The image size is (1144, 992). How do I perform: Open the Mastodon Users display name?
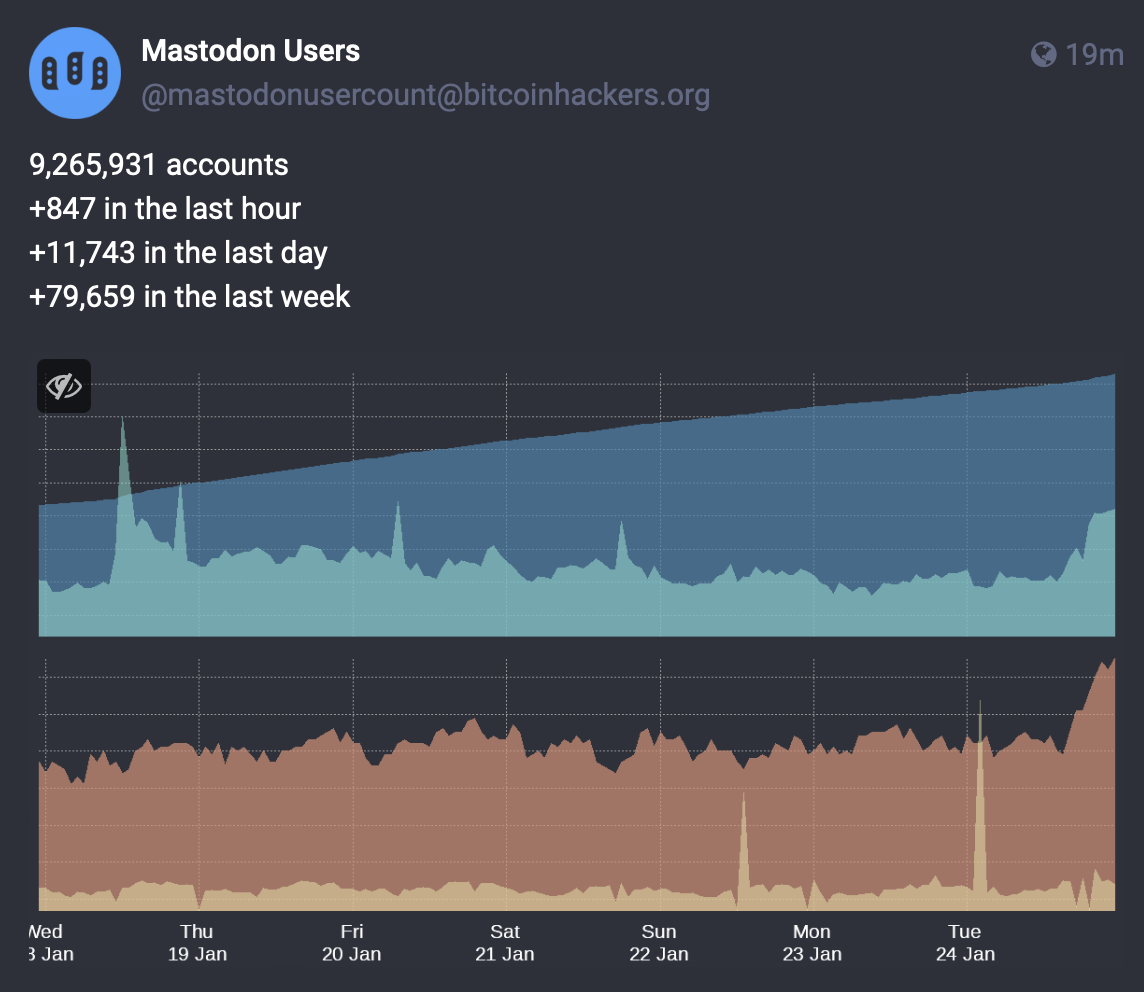pyautogui.click(x=250, y=50)
